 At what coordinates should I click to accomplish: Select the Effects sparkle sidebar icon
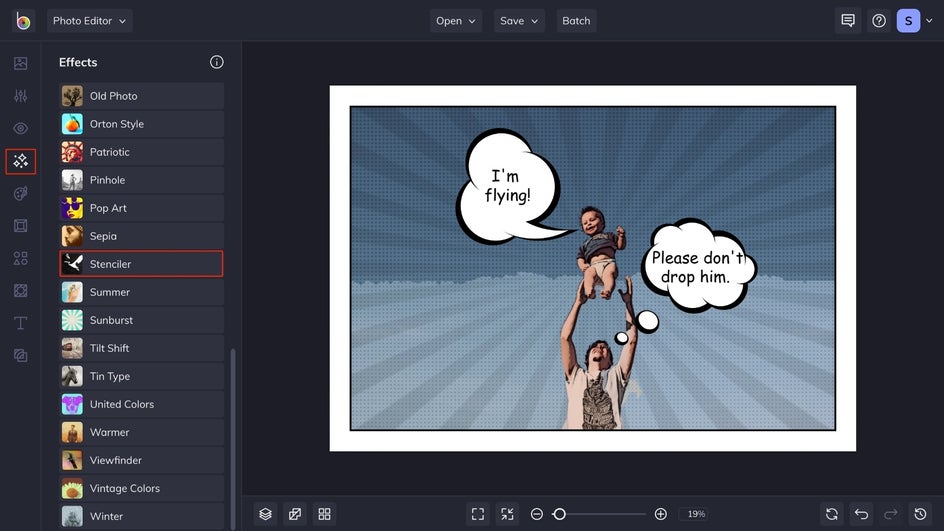pyautogui.click(x=20, y=161)
